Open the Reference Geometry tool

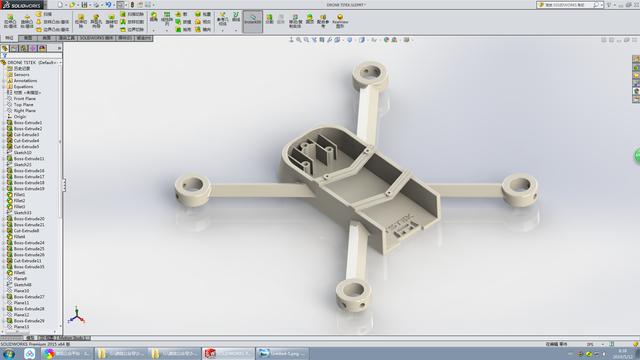point(222,18)
